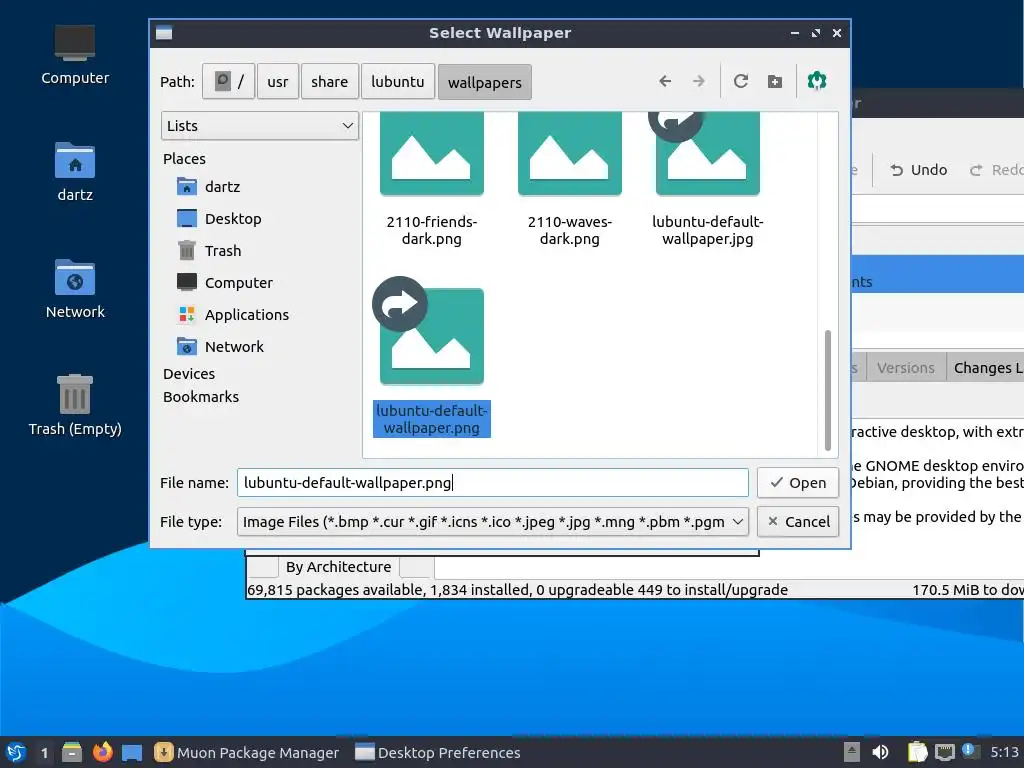This screenshot has width=1024, height=768.
Task: Click the 2110-waves-dark.png file label
Action: click(569, 230)
